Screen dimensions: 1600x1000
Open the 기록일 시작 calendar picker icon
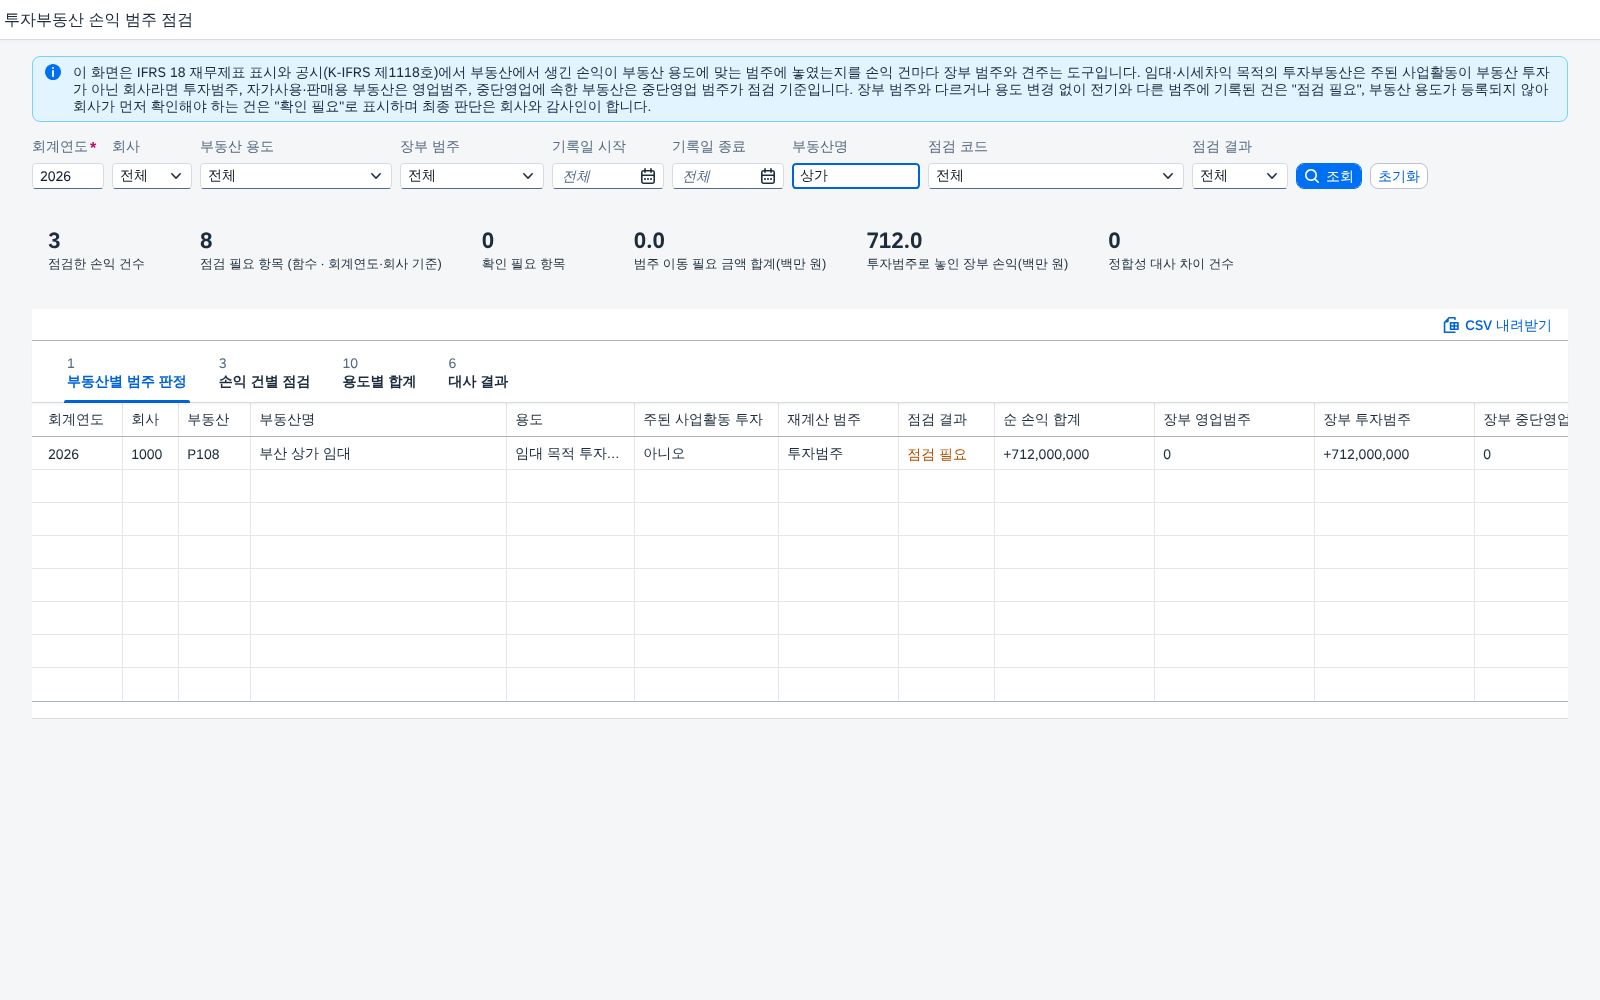click(x=648, y=176)
